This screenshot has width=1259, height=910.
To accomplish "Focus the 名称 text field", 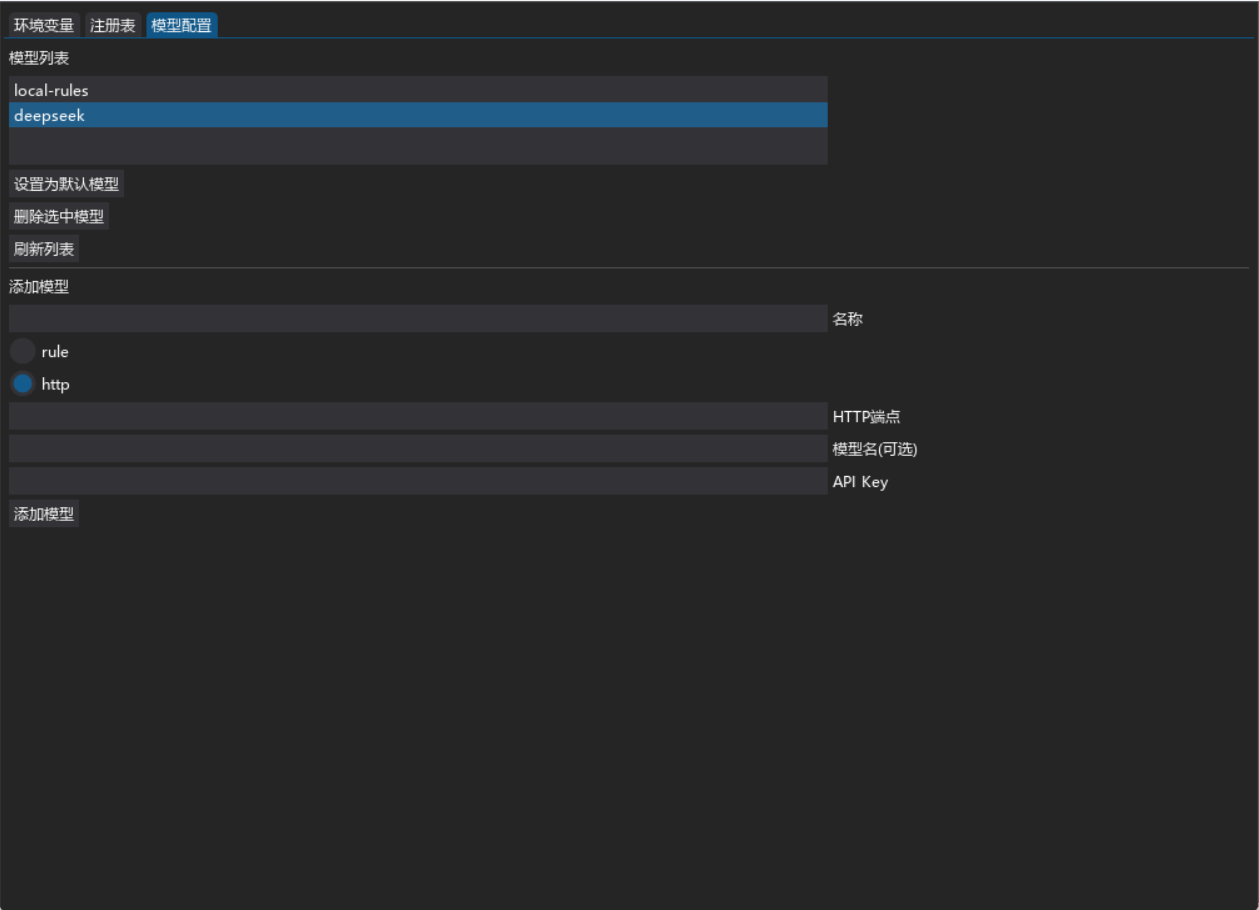I will click(x=418, y=319).
